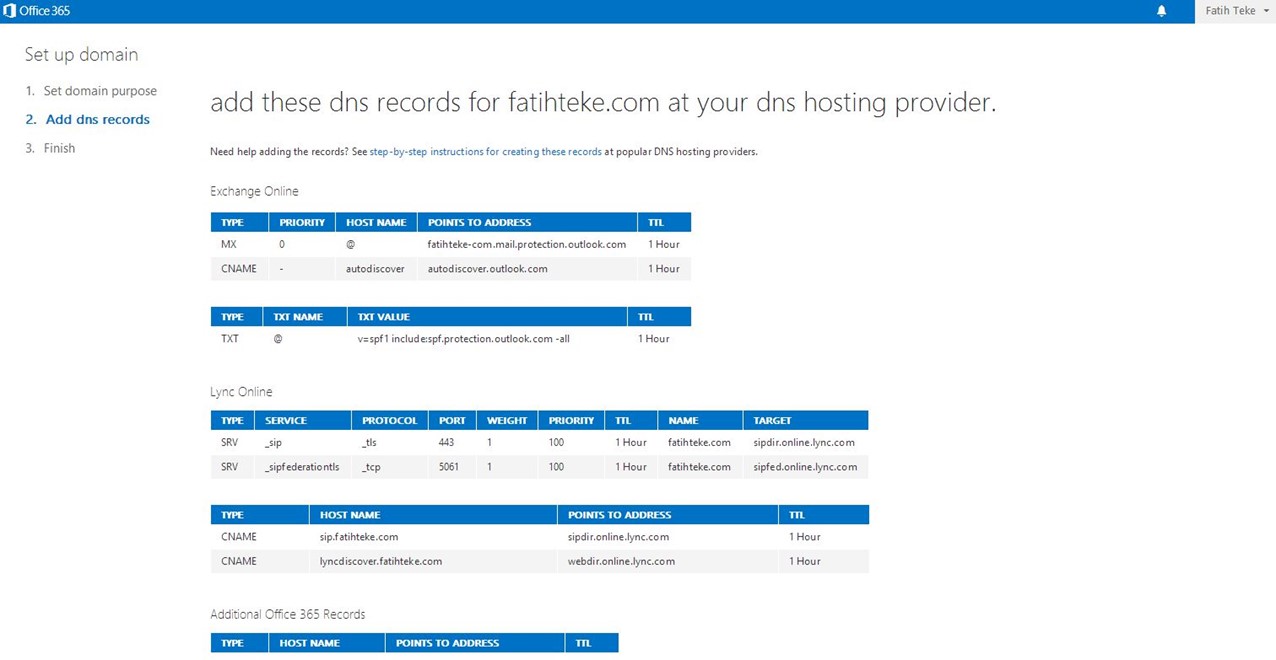Click the WEIGHT column header in Lync table
Viewport: 1276px width, 660px height.
coord(507,421)
